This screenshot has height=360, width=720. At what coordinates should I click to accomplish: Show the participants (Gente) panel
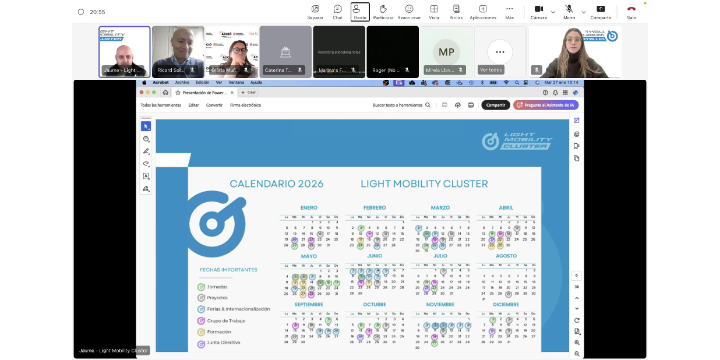click(x=360, y=12)
